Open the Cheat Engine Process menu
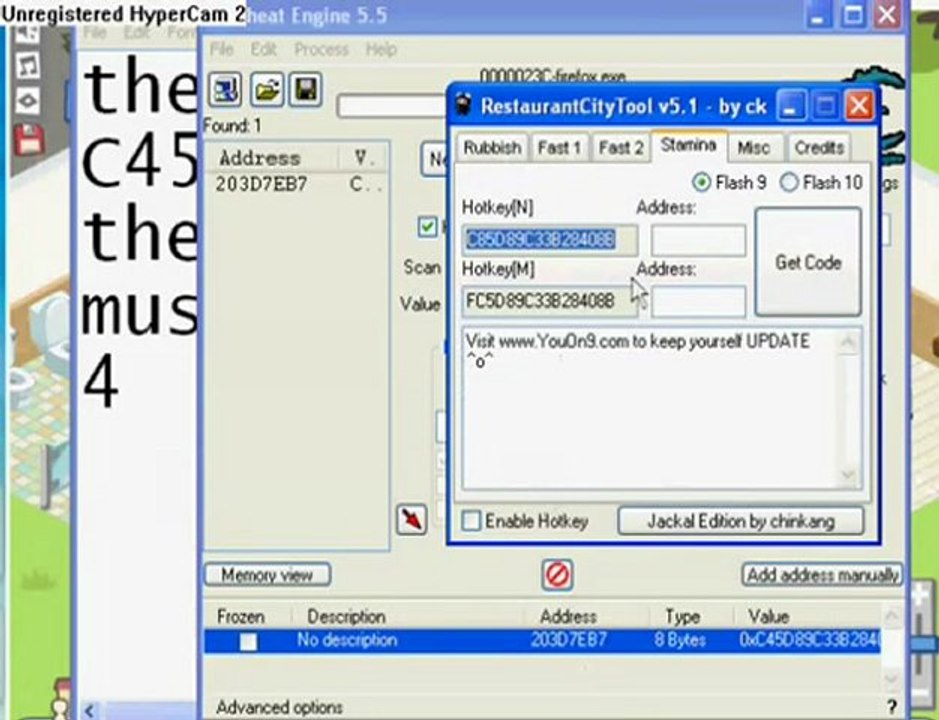 click(321, 49)
